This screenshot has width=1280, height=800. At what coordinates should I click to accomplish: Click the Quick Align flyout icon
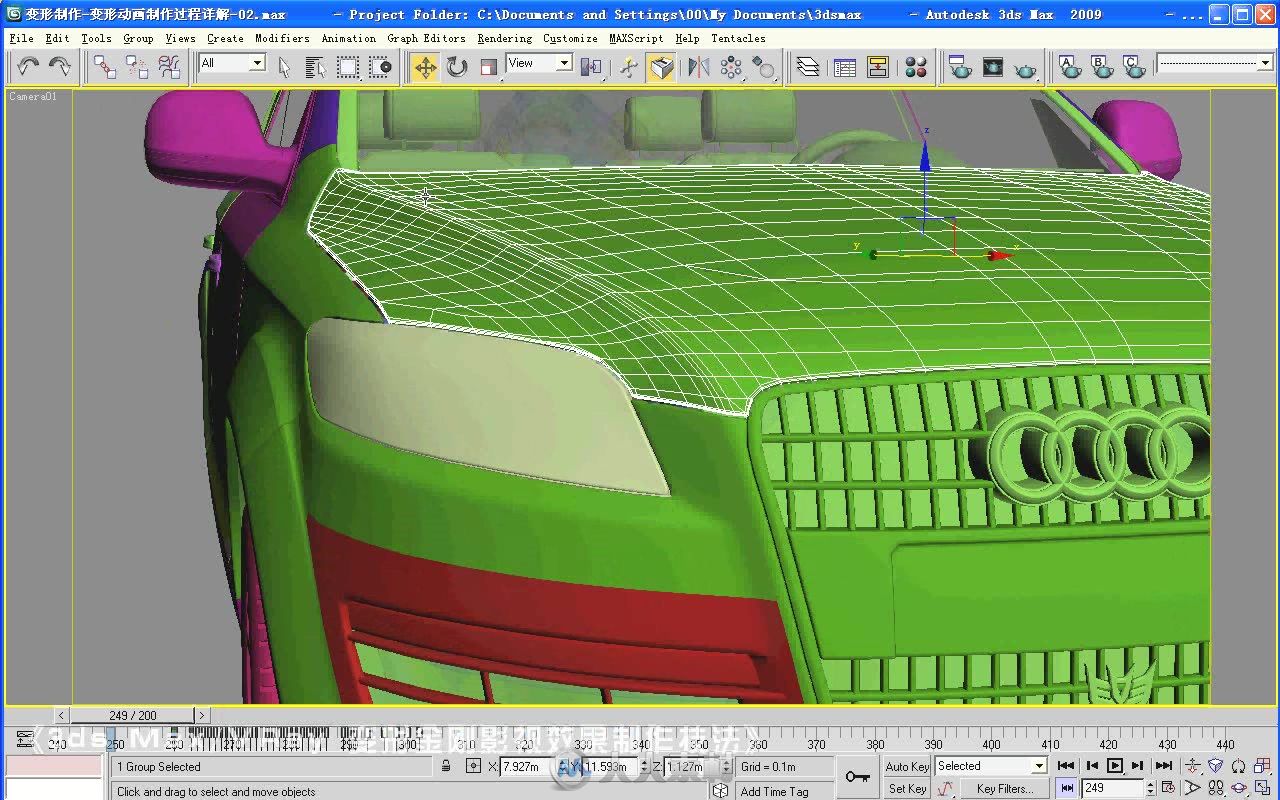tap(763, 67)
